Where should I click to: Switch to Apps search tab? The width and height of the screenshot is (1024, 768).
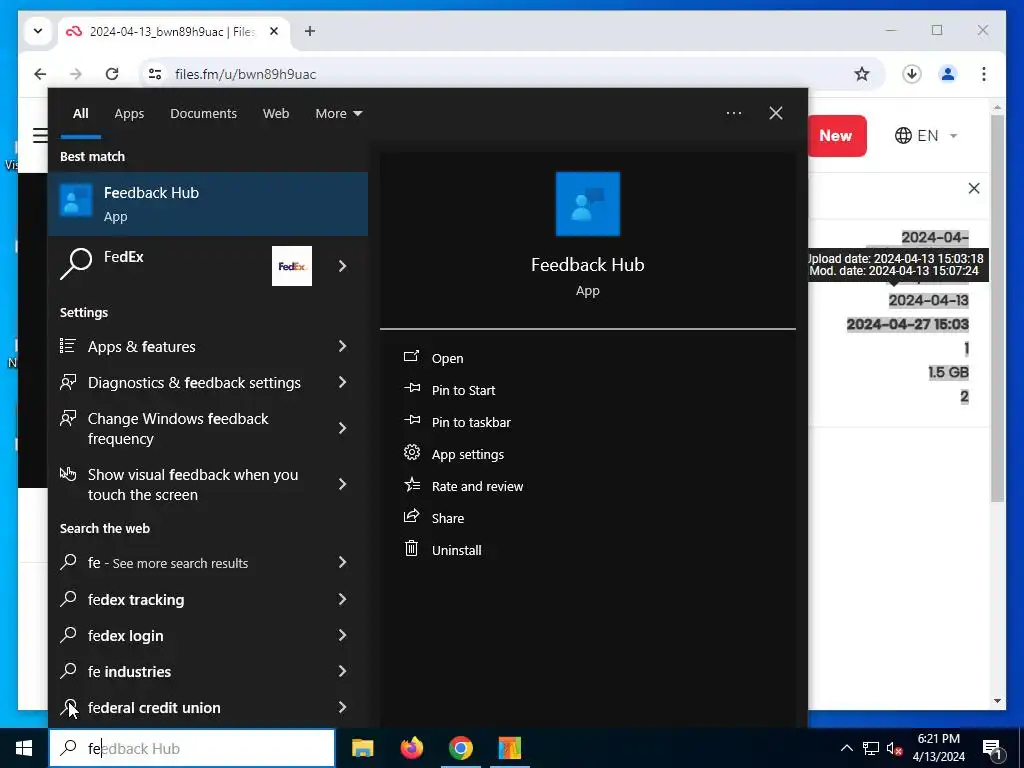129,113
